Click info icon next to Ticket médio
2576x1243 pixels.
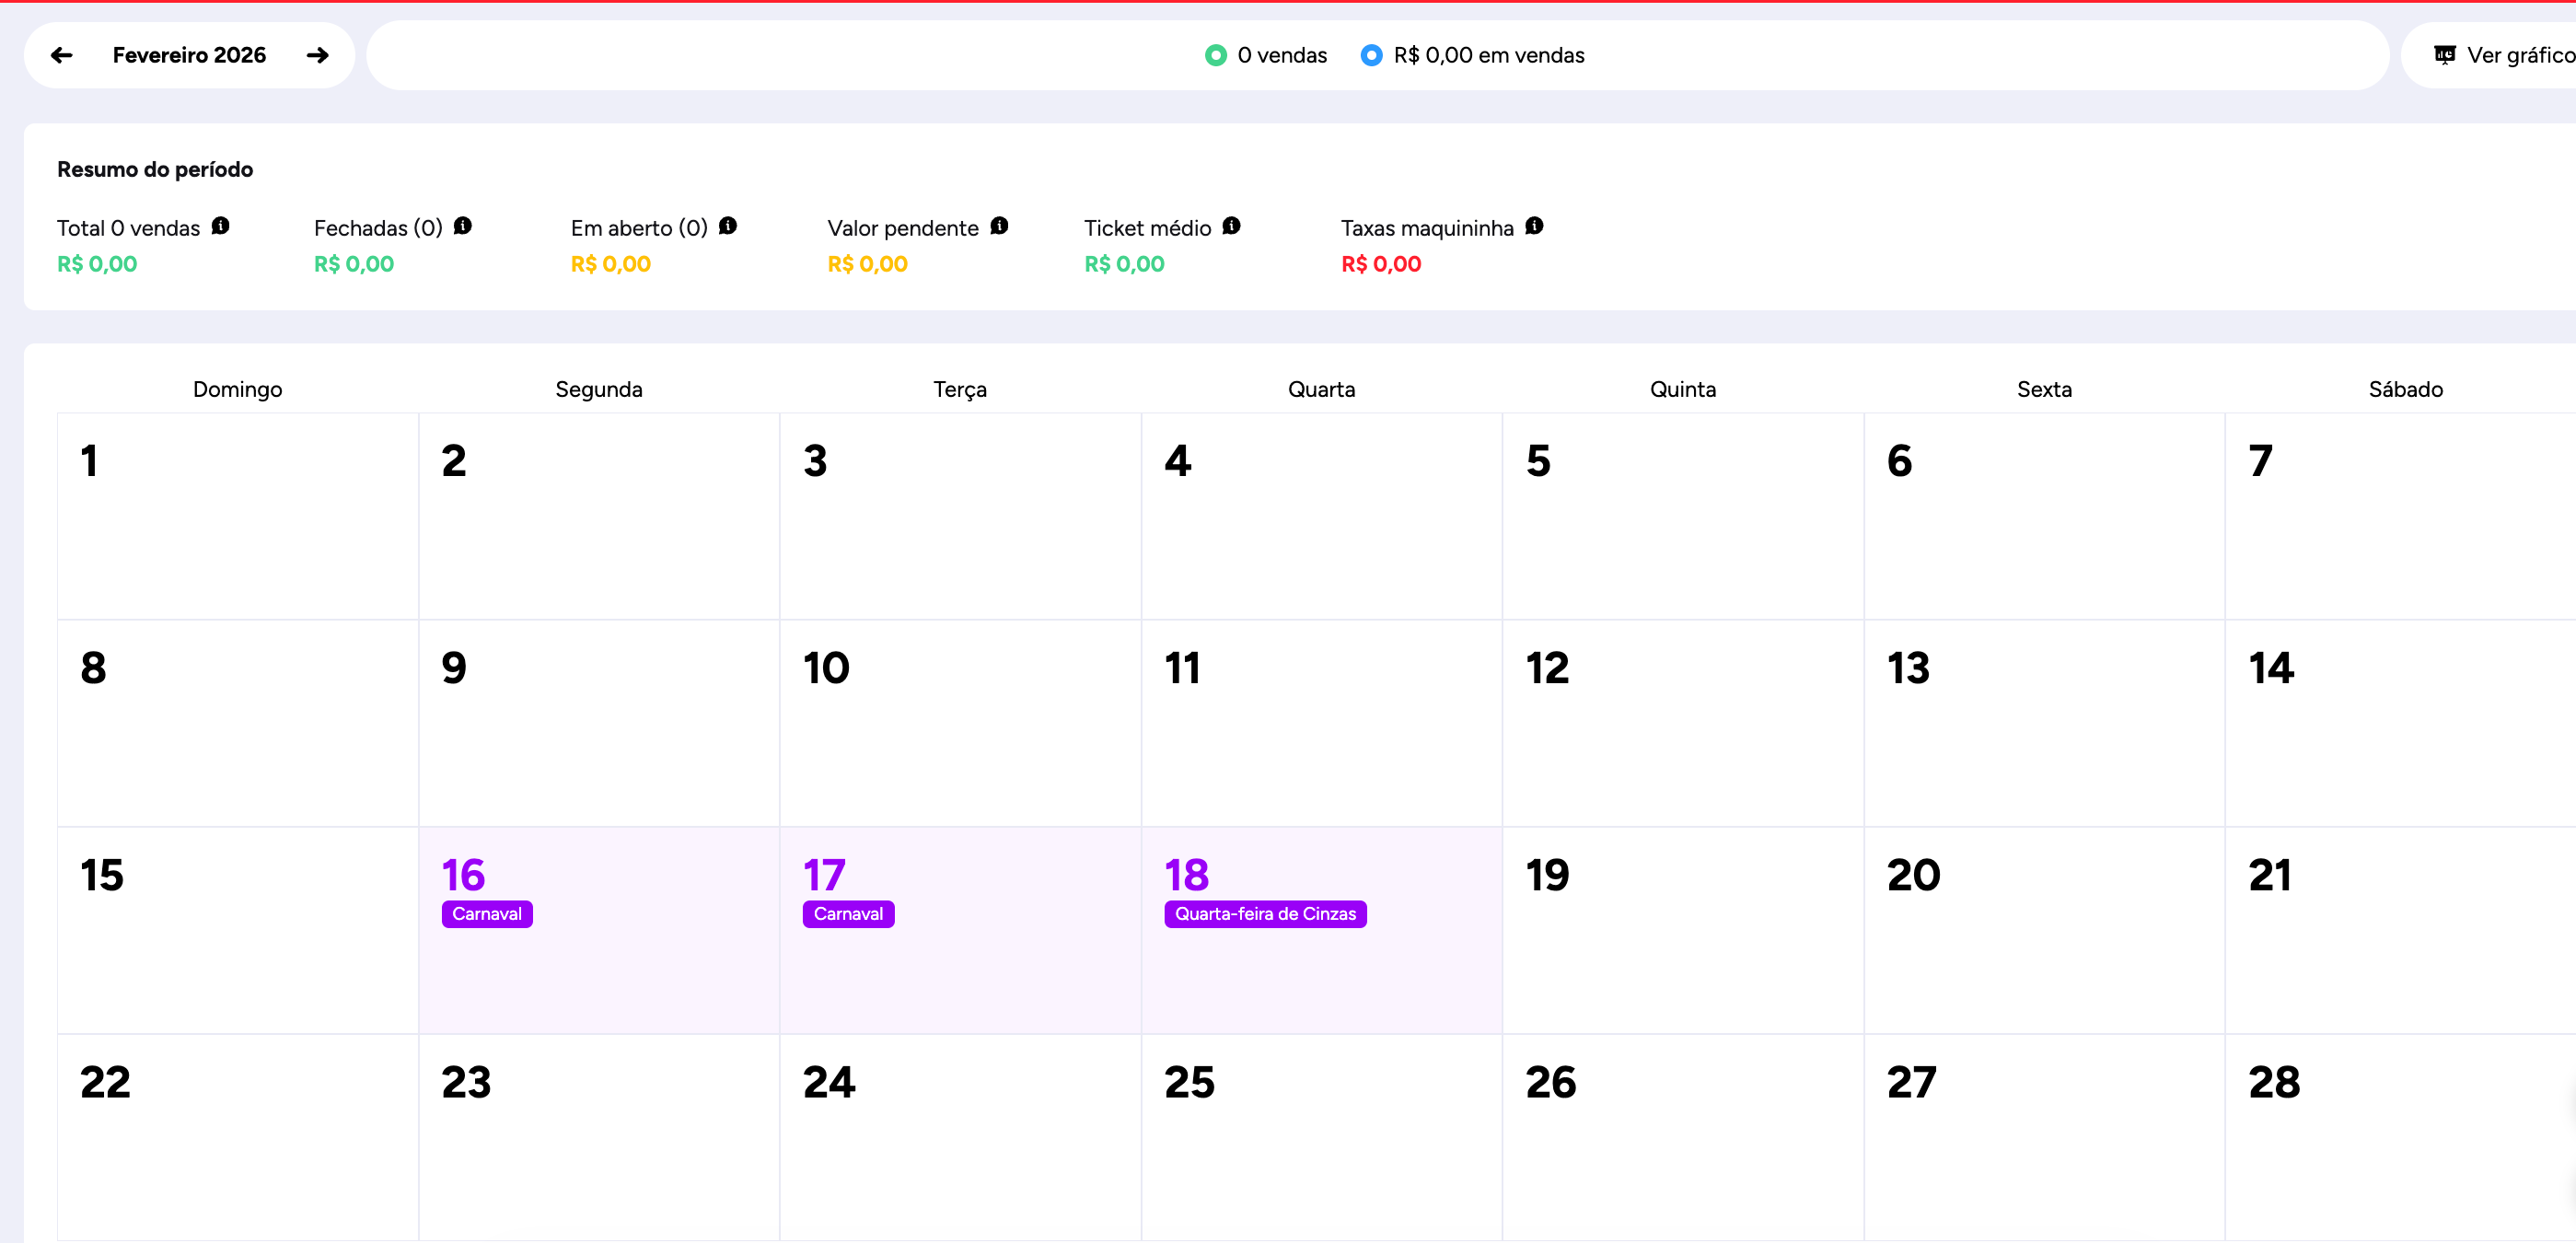[1231, 226]
